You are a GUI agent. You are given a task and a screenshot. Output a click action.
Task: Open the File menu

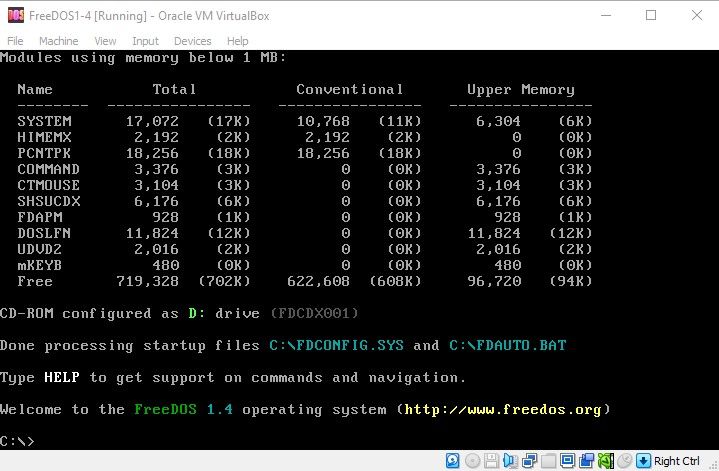[15, 41]
